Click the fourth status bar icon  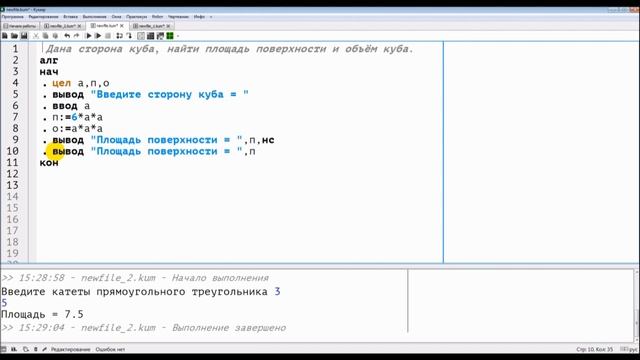coord(36,349)
